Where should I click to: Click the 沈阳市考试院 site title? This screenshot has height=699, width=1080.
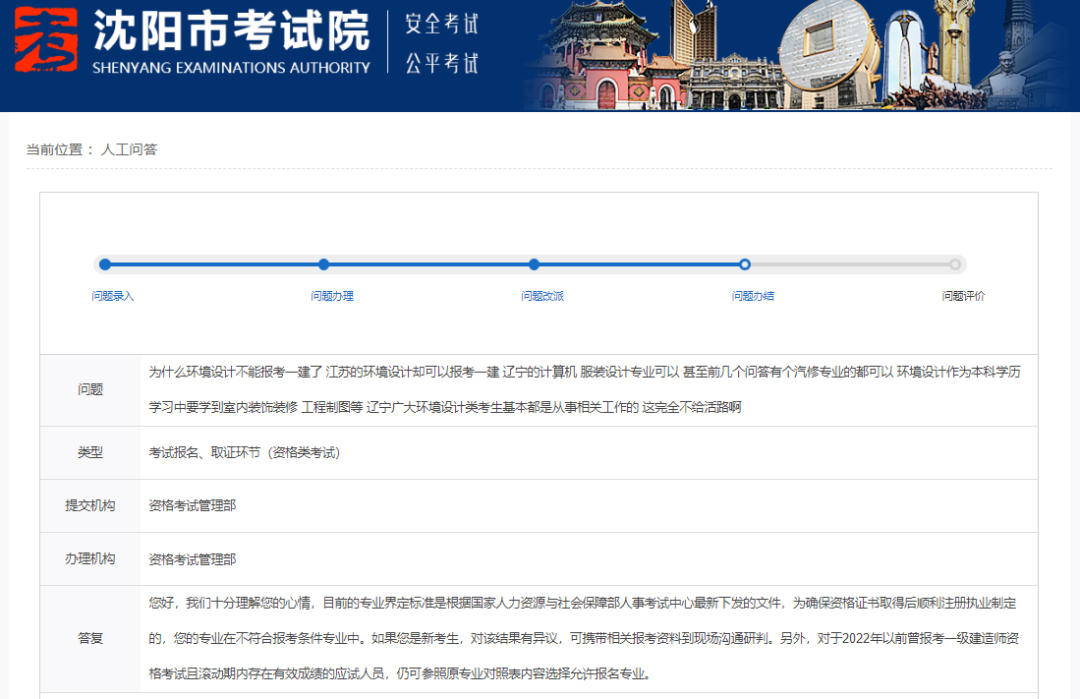point(231,32)
